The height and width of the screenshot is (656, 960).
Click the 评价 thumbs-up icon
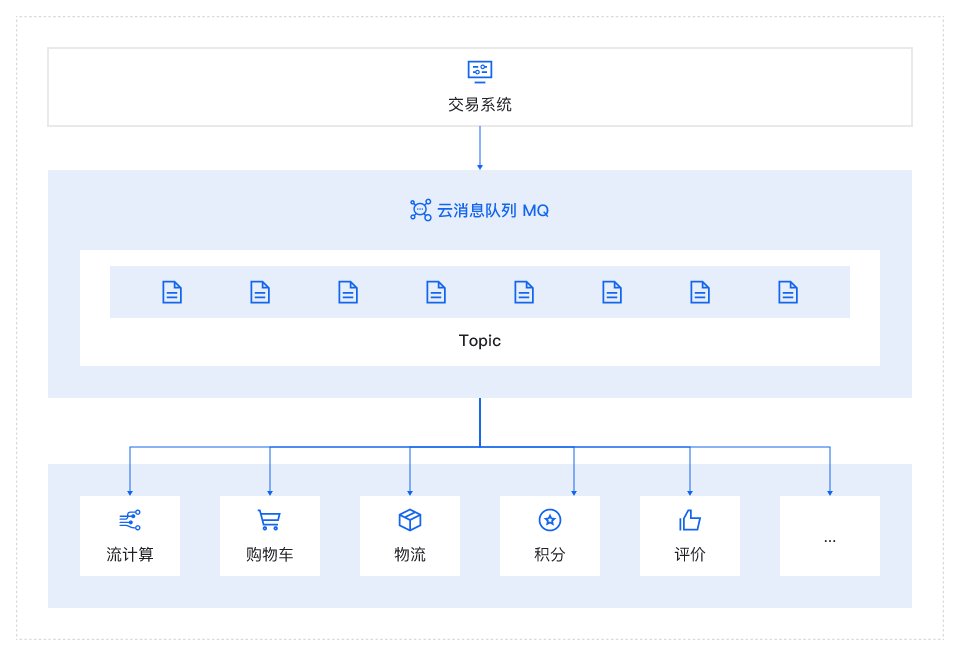(x=690, y=518)
